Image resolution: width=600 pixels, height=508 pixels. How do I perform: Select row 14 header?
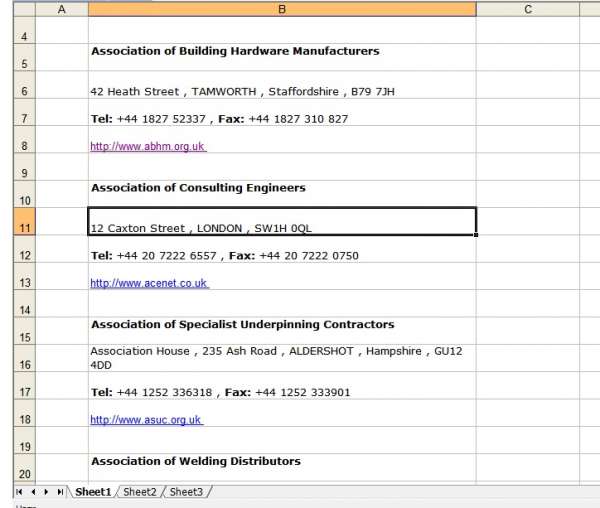(24, 304)
